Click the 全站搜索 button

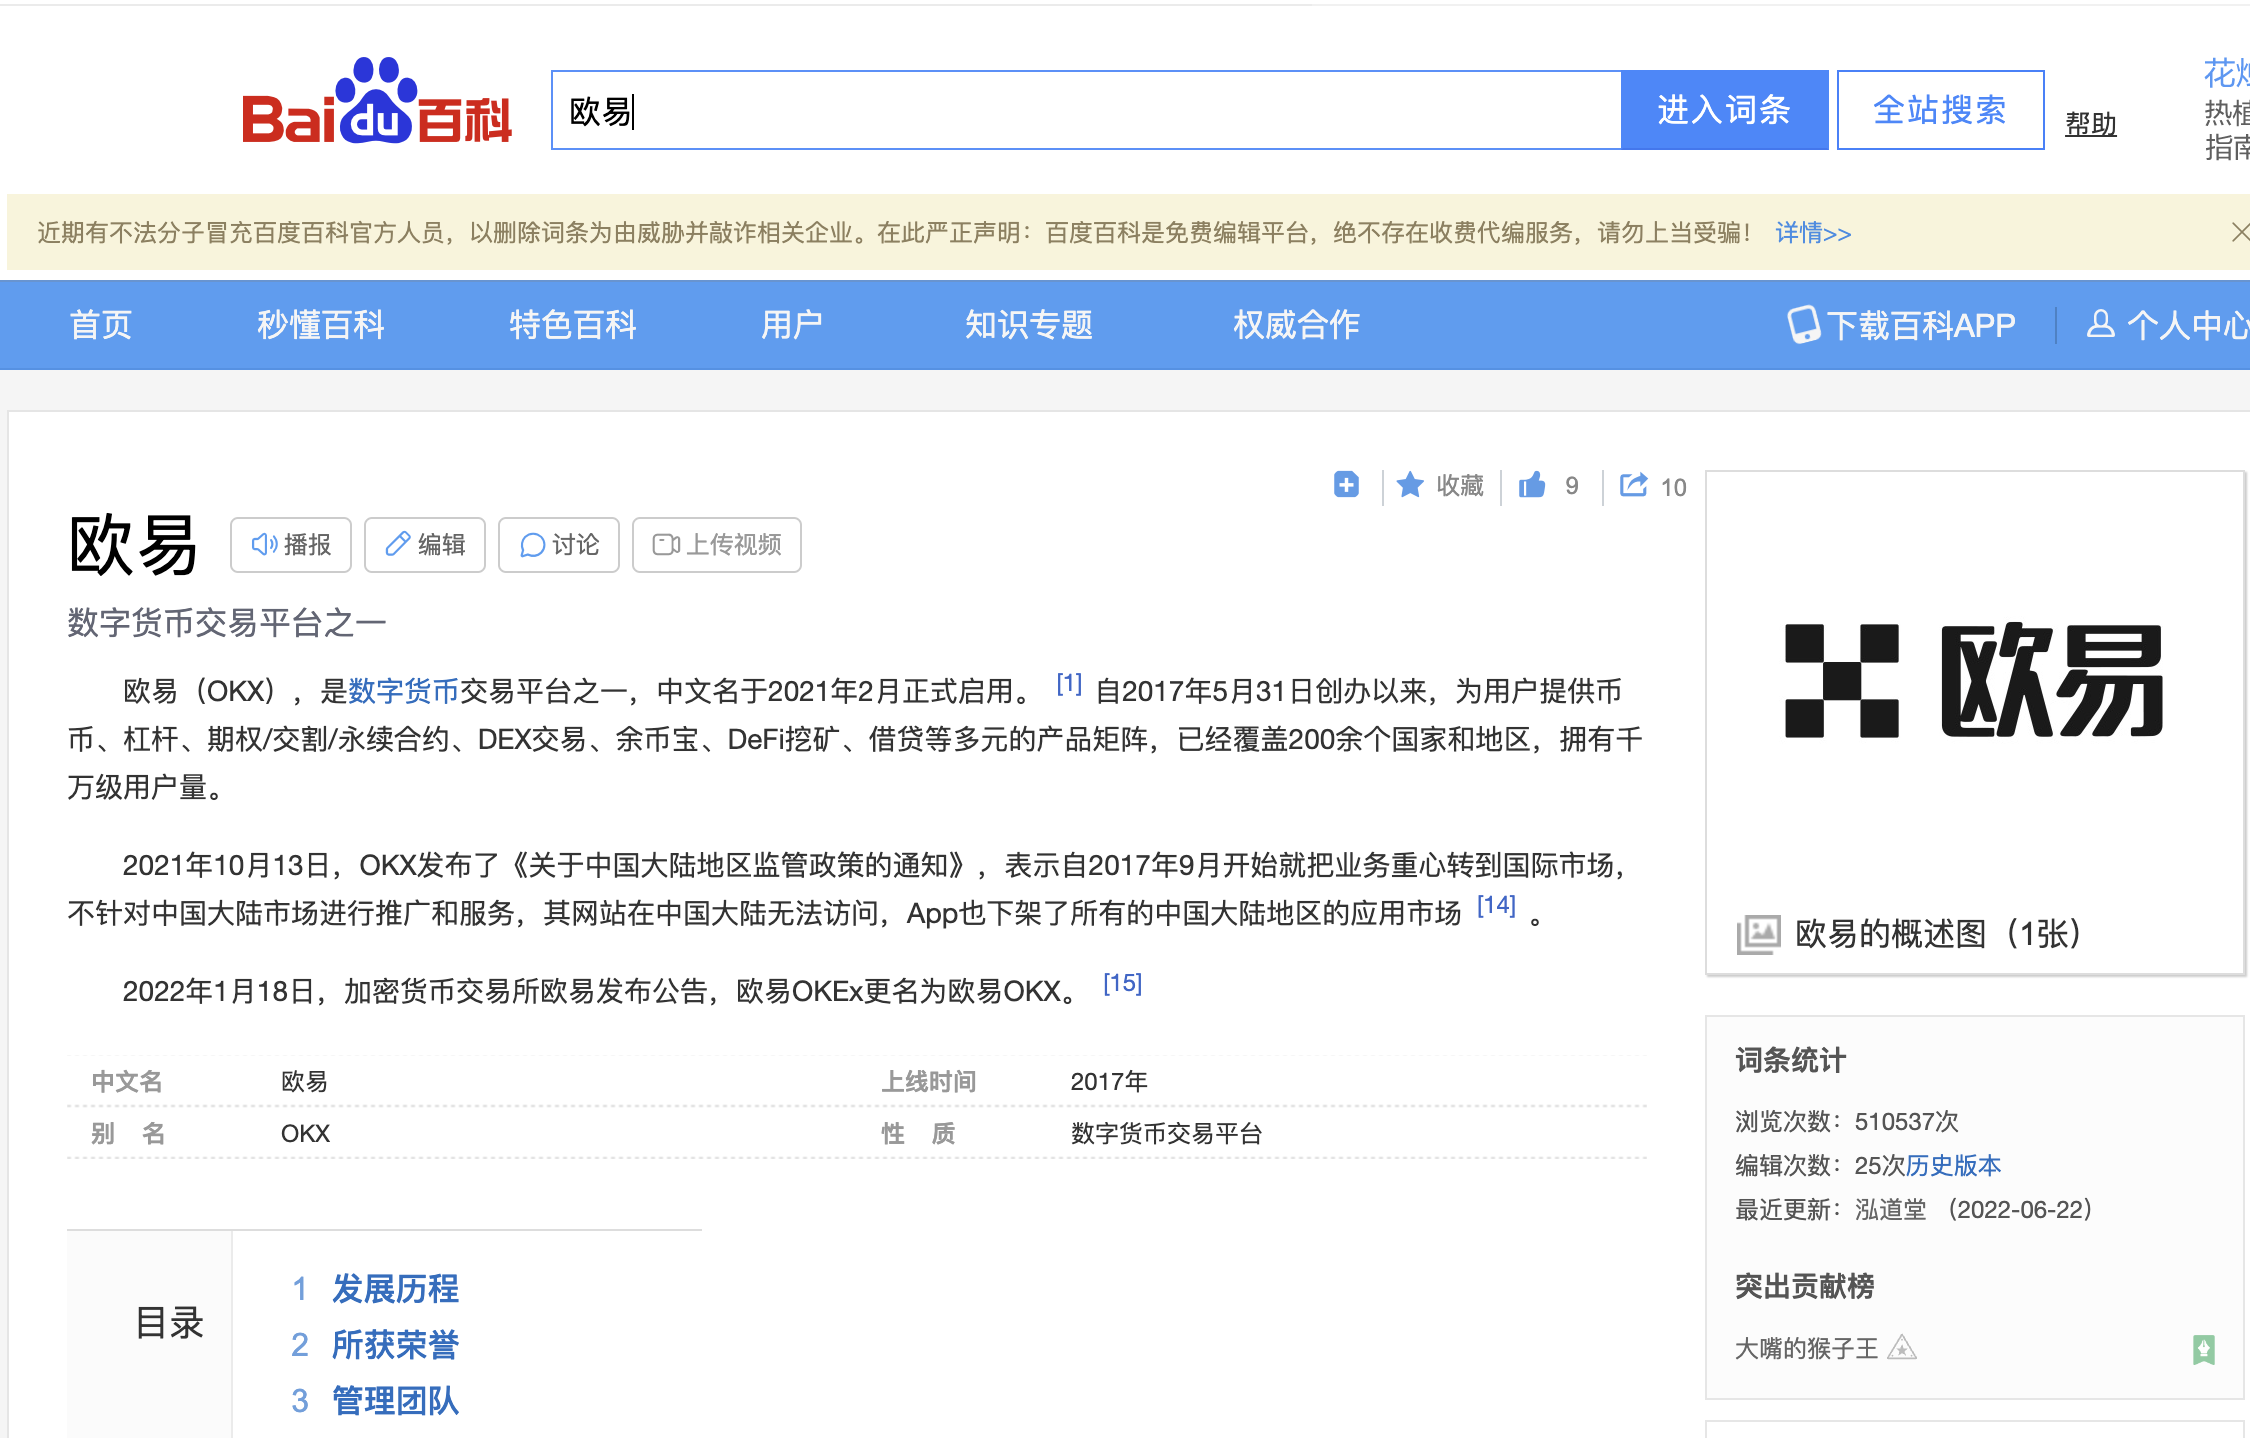1940,110
